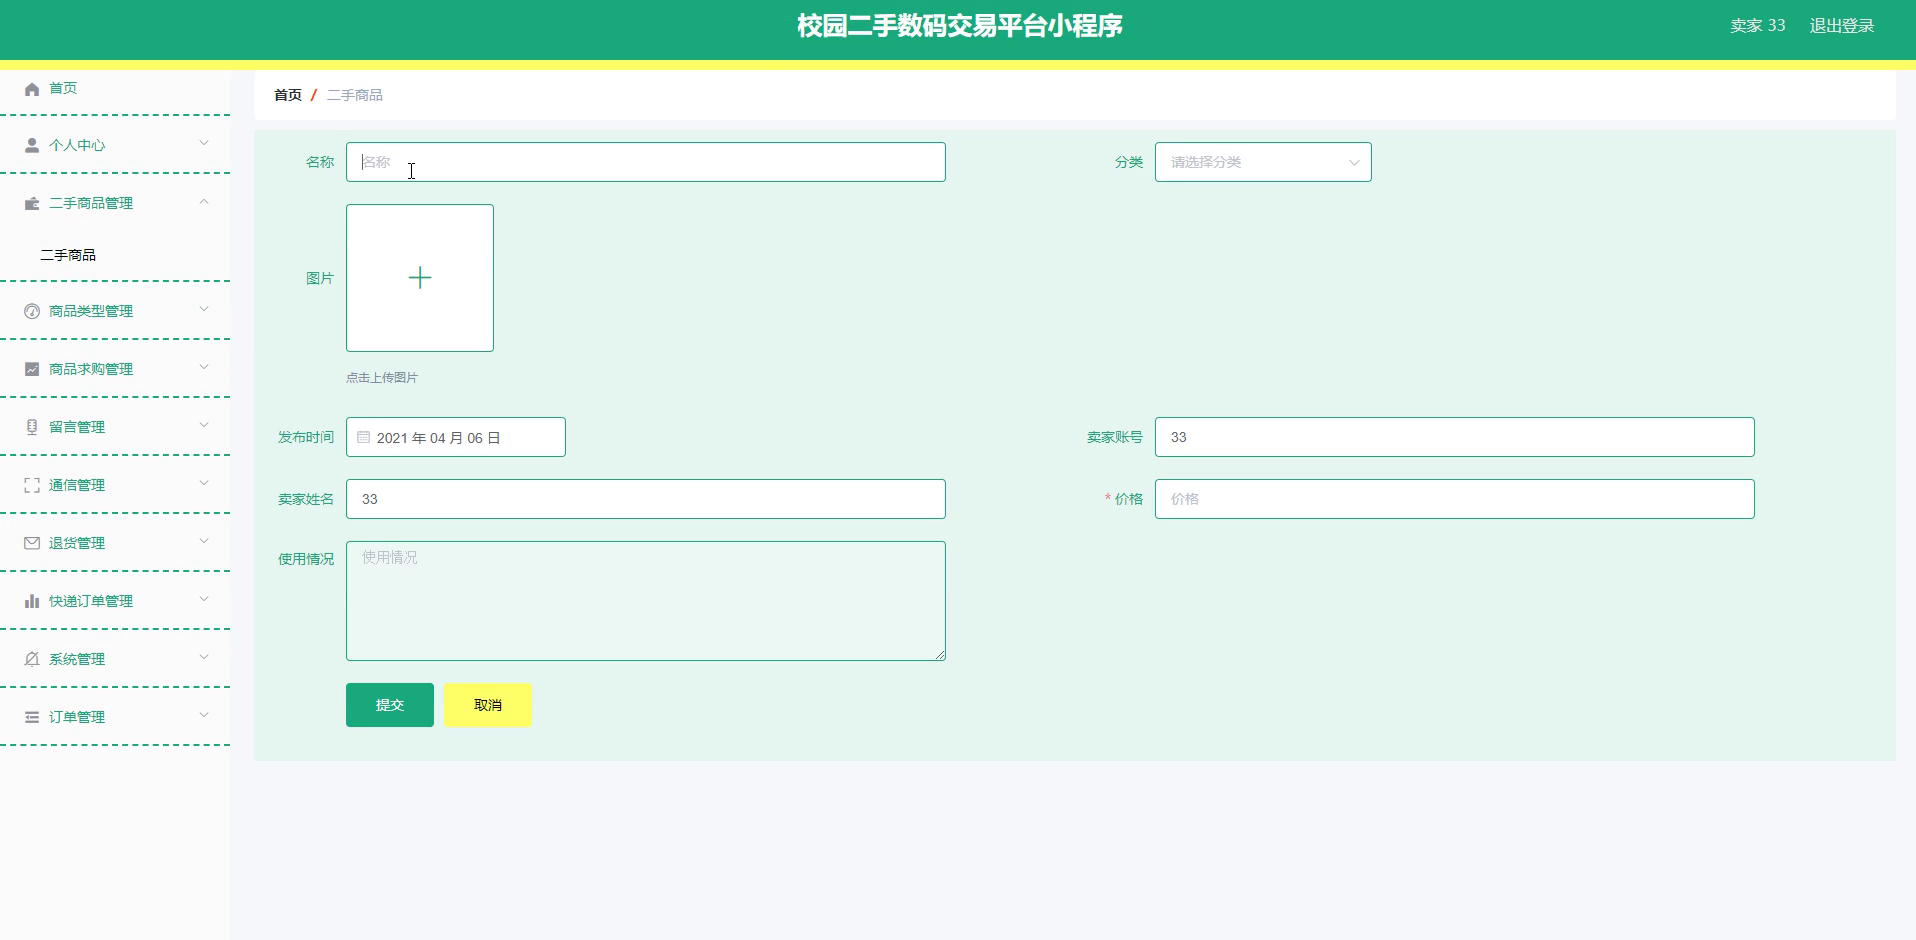Viewport: 1916px width, 940px height.
Task: Open the 系统管理 menu
Action: click(x=115, y=659)
